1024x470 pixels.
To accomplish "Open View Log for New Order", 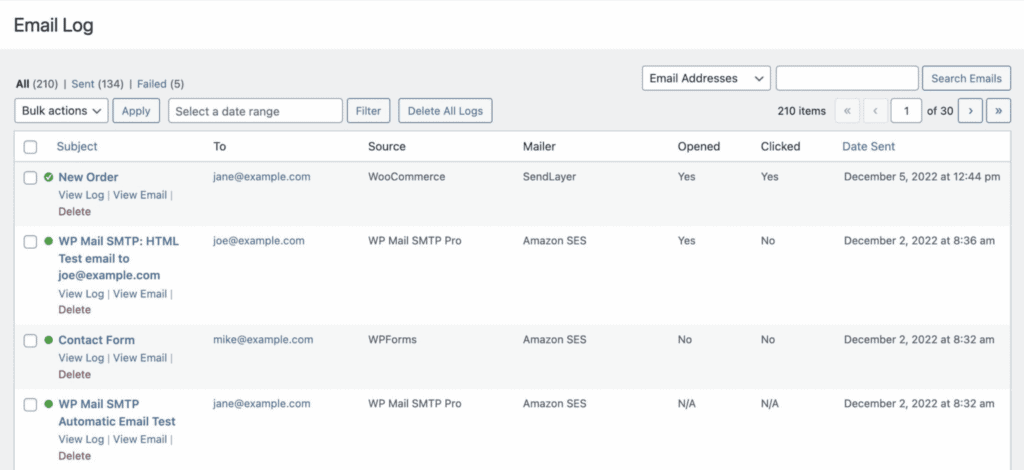I will (x=81, y=195).
